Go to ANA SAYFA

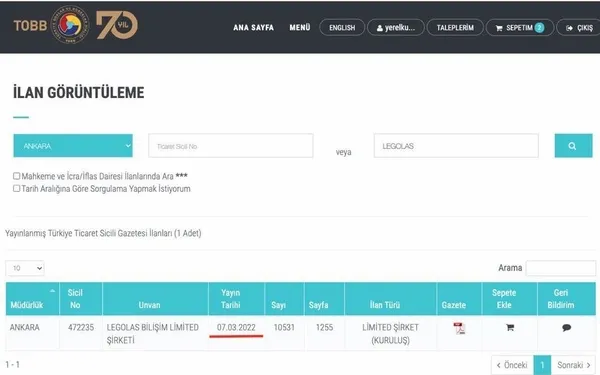click(x=254, y=28)
